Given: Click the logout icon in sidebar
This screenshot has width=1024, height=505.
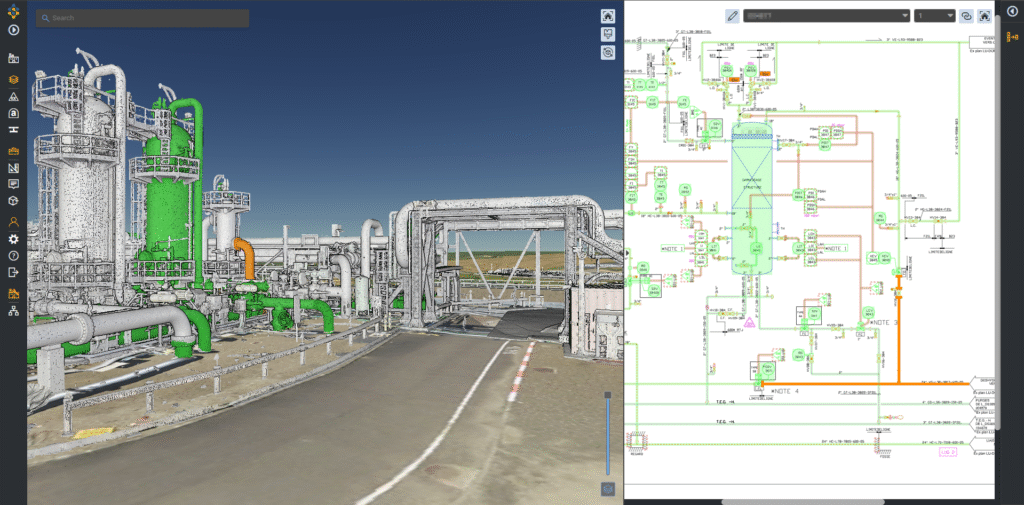Looking at the screenshot, I should pos(13,272).
